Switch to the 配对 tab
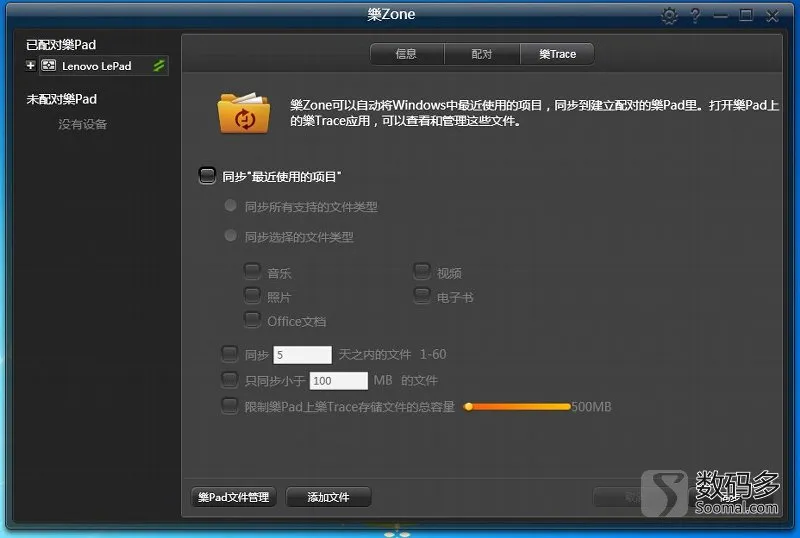This screenshot has height=538, width=800. 482,54
